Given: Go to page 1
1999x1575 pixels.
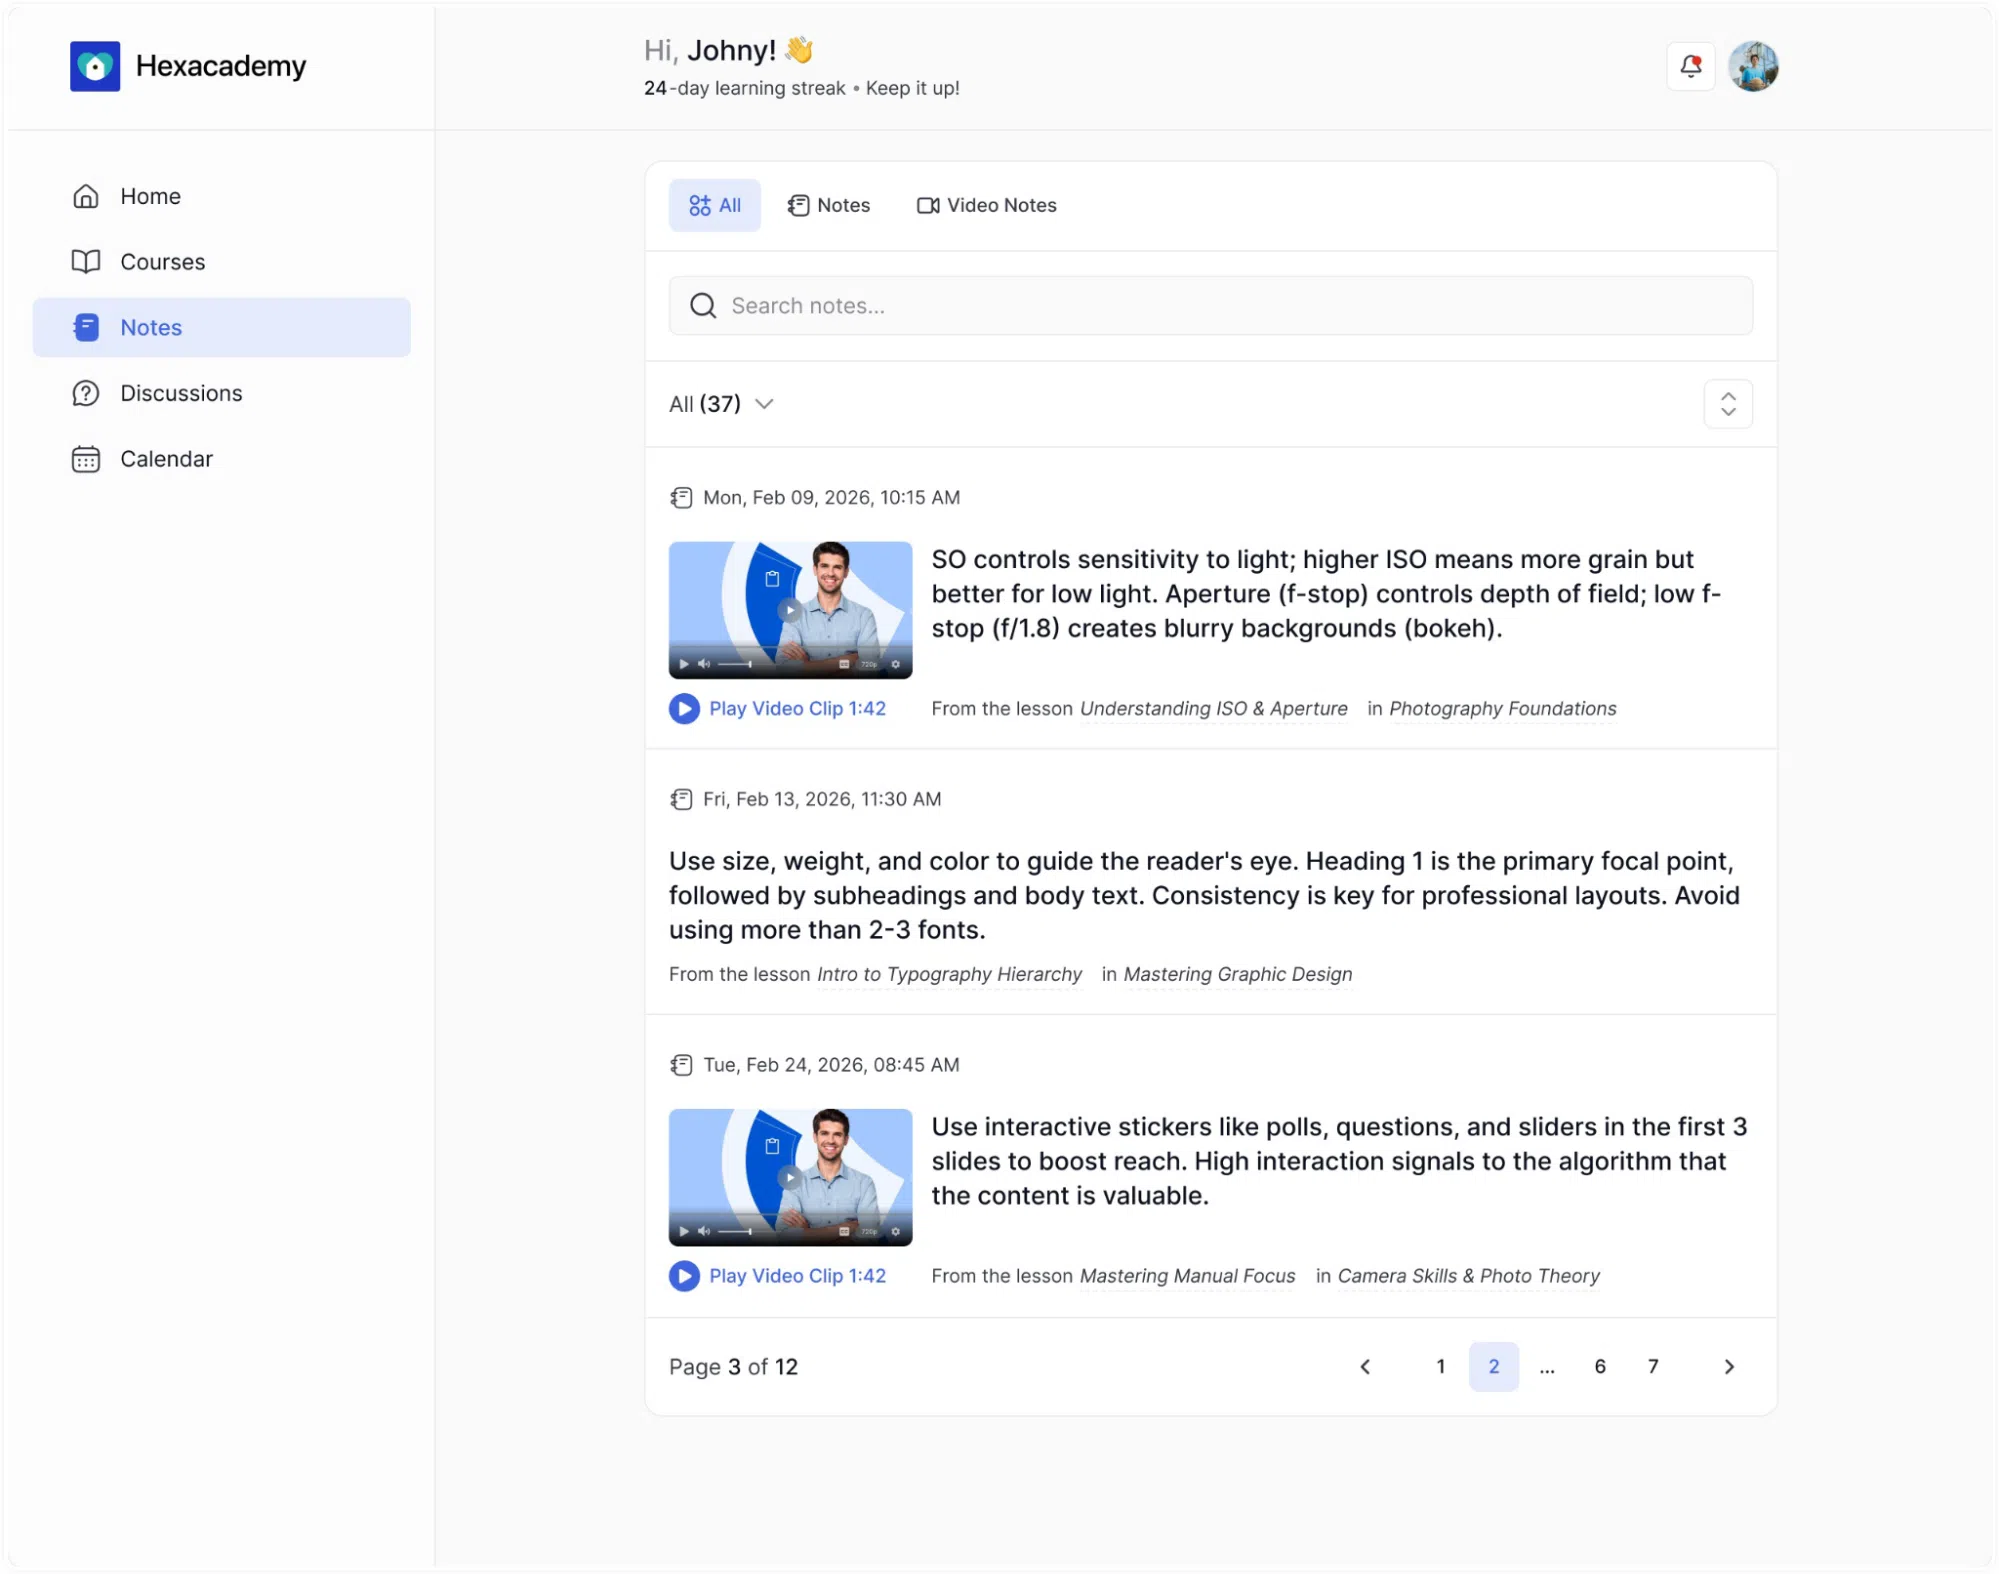Looking at the screenshot, I should click(x=1441, y=1367).
